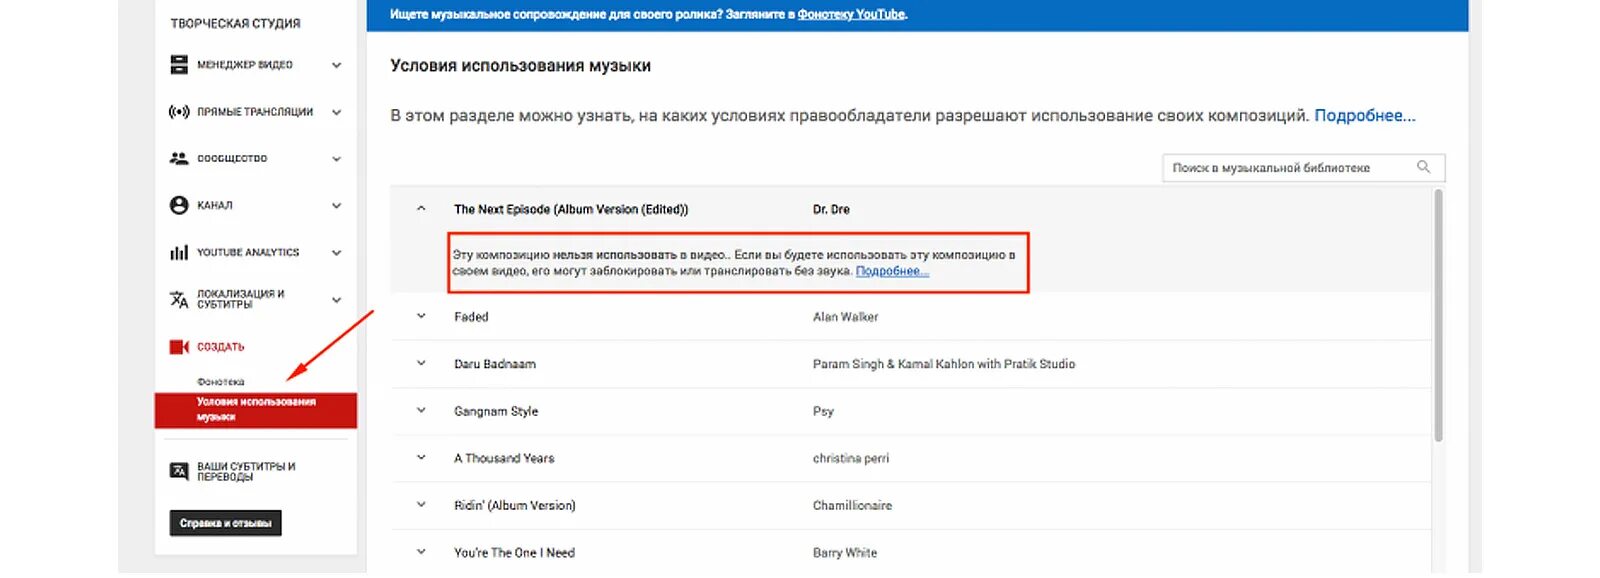Expand the Gangnam Style track row
The width and height of the screenshot is (1600, 578).
coord(421,410)
